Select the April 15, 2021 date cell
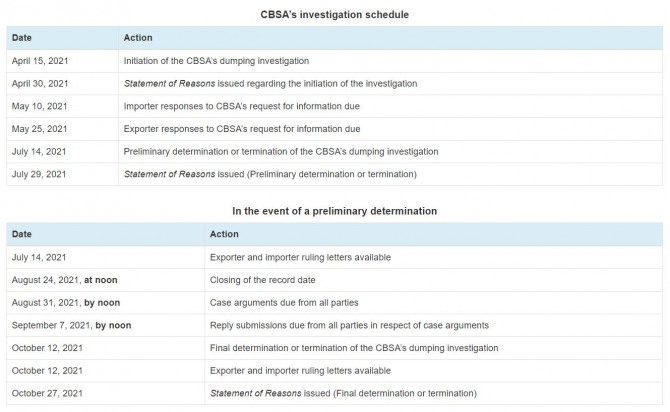The width and height of the screenshot is (670, 412). coord(39,61)
